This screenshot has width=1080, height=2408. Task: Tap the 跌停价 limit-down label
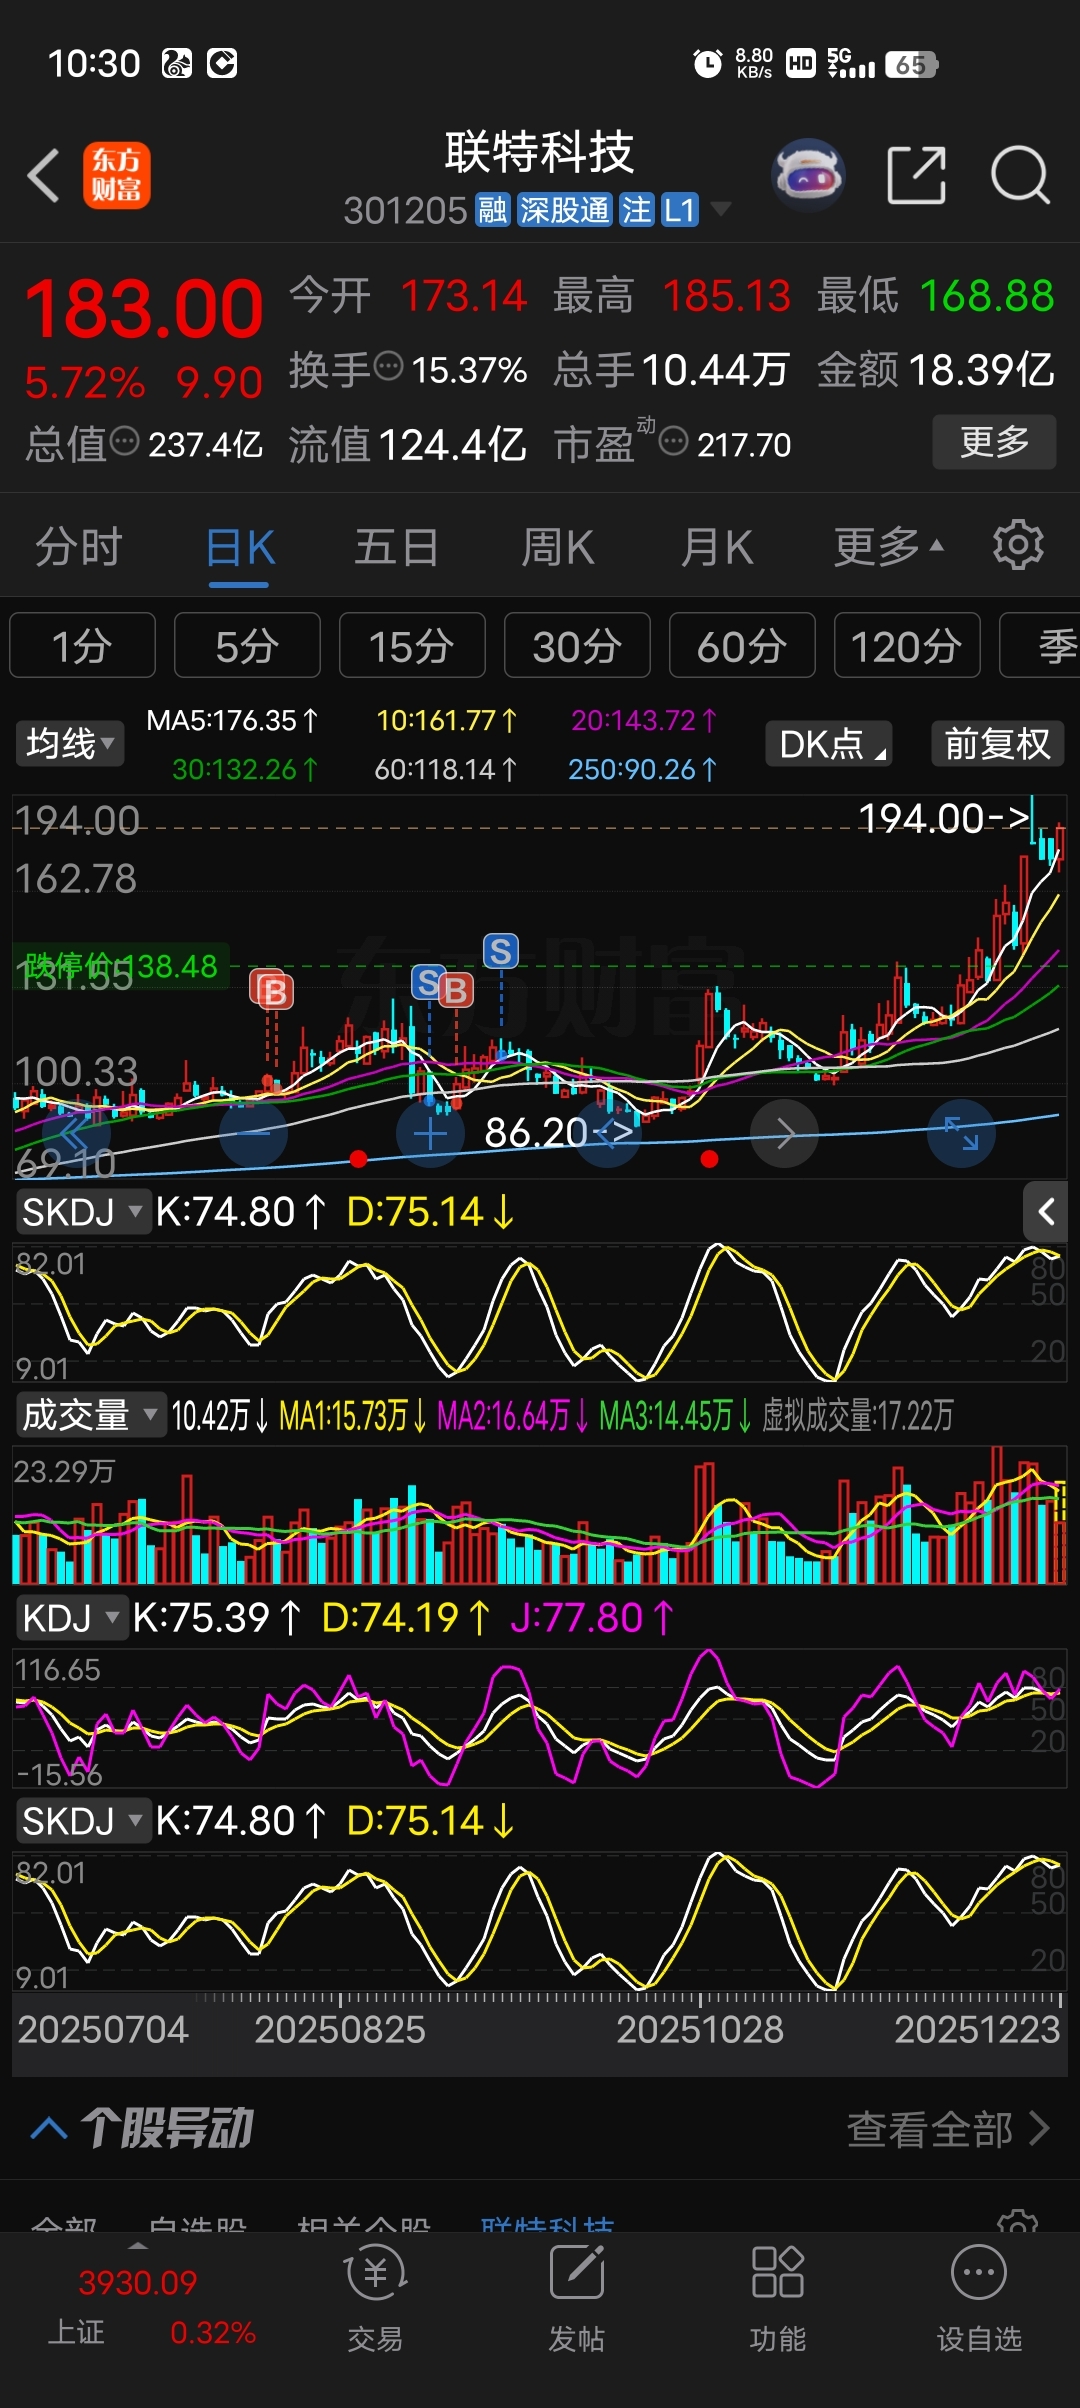(x=120, y=966)
